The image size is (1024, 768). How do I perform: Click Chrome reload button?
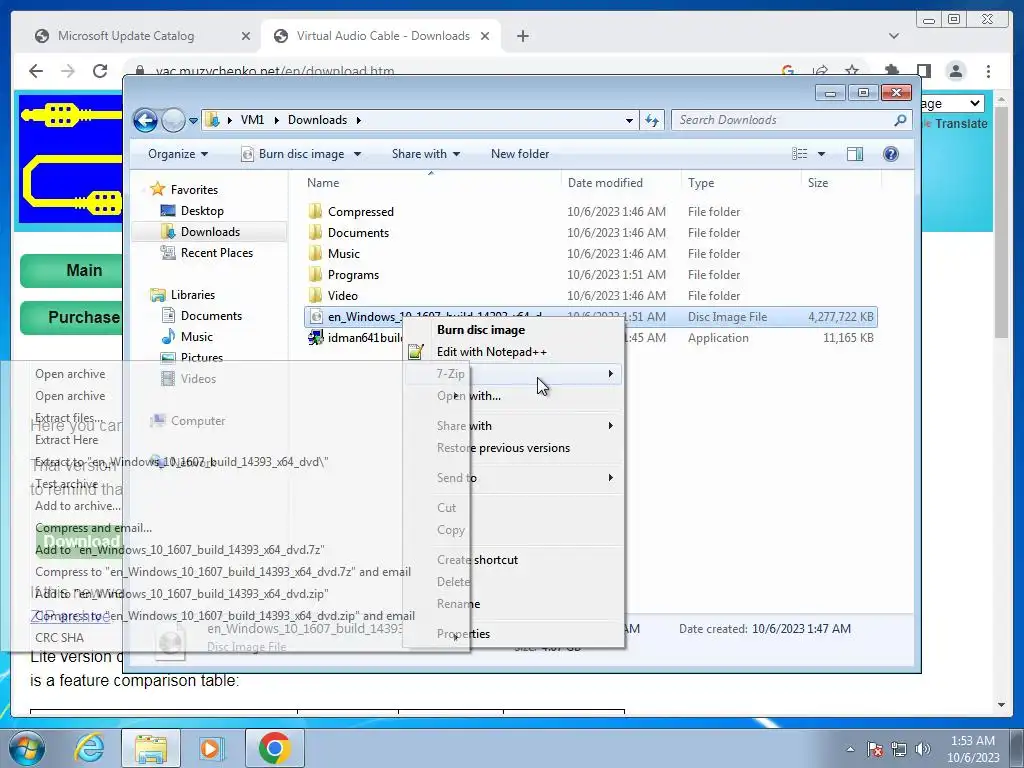(100, 71)
